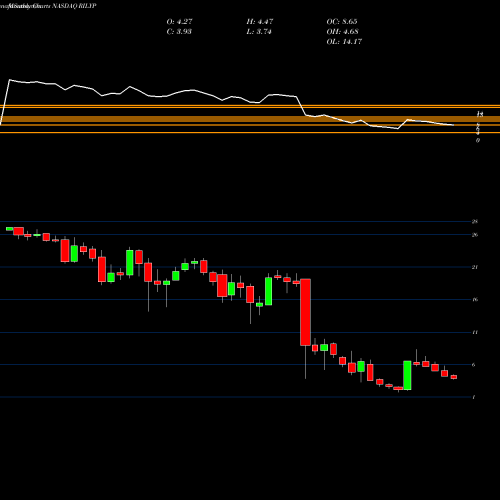Viewport: 500px width, 500px height.
Task: Click the high value H: 4.47
Action: [260, 22]
